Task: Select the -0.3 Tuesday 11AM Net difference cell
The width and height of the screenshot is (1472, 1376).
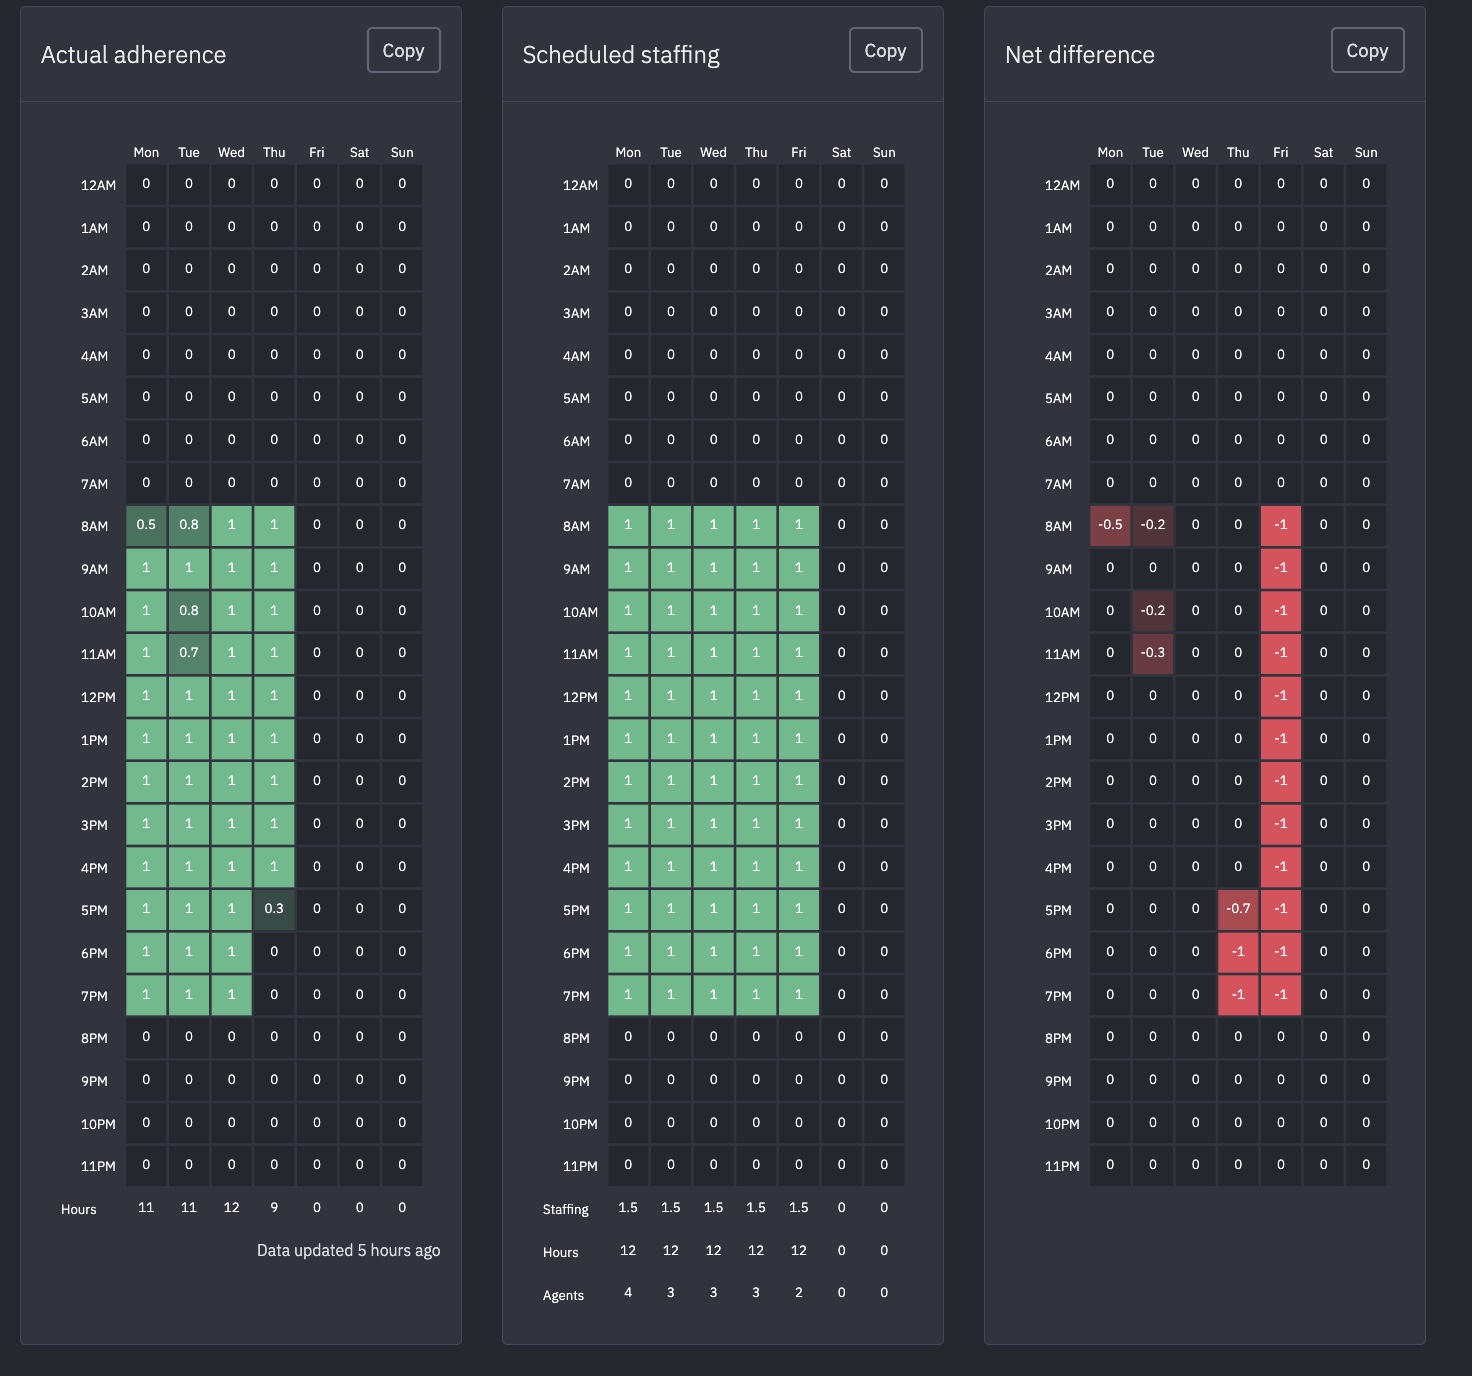Action: pyautogui.click(x=1153, y=653)
